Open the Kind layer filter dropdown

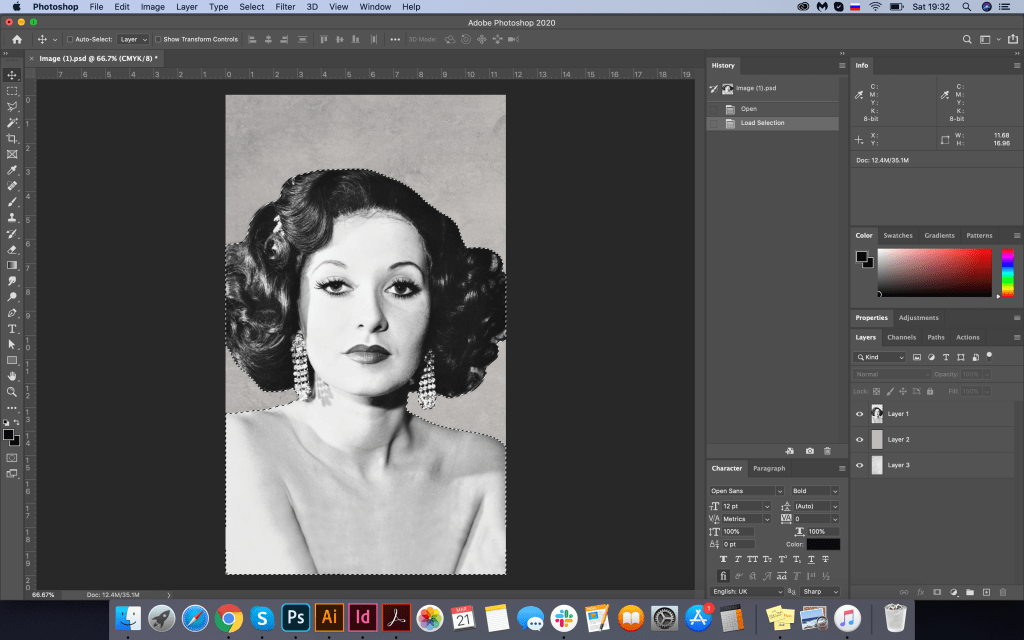(x=880, y=357)
